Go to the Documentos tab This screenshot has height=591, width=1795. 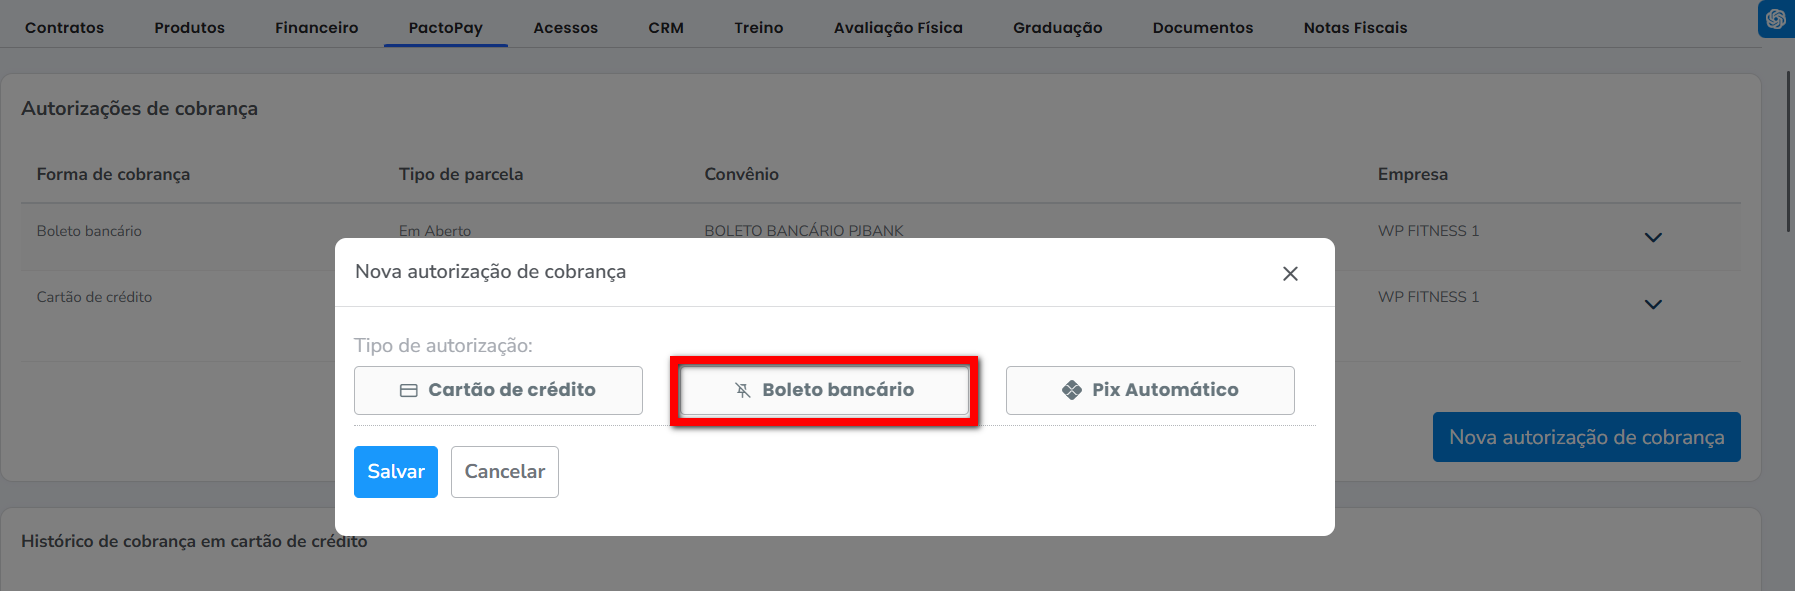1202,28
